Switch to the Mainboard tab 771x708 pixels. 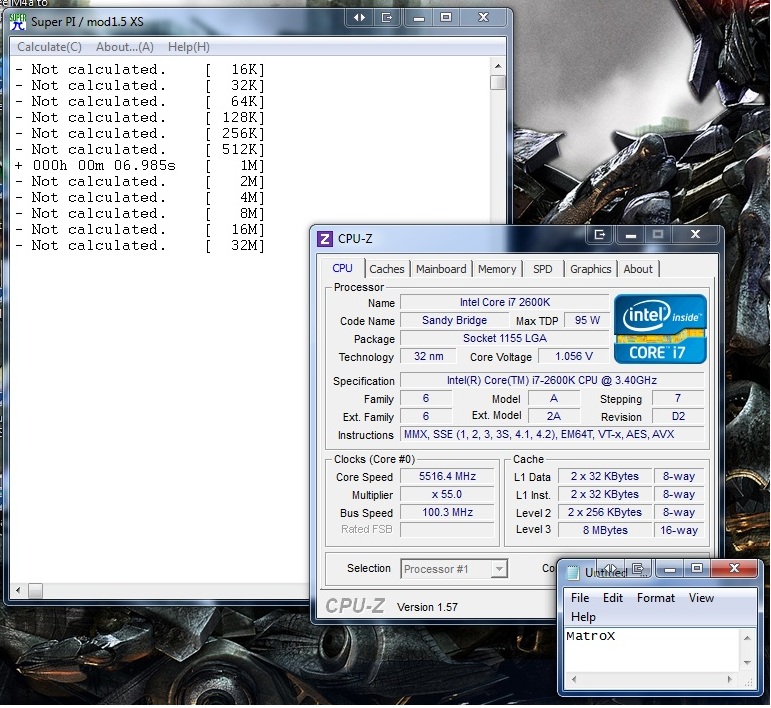[441, 269]
